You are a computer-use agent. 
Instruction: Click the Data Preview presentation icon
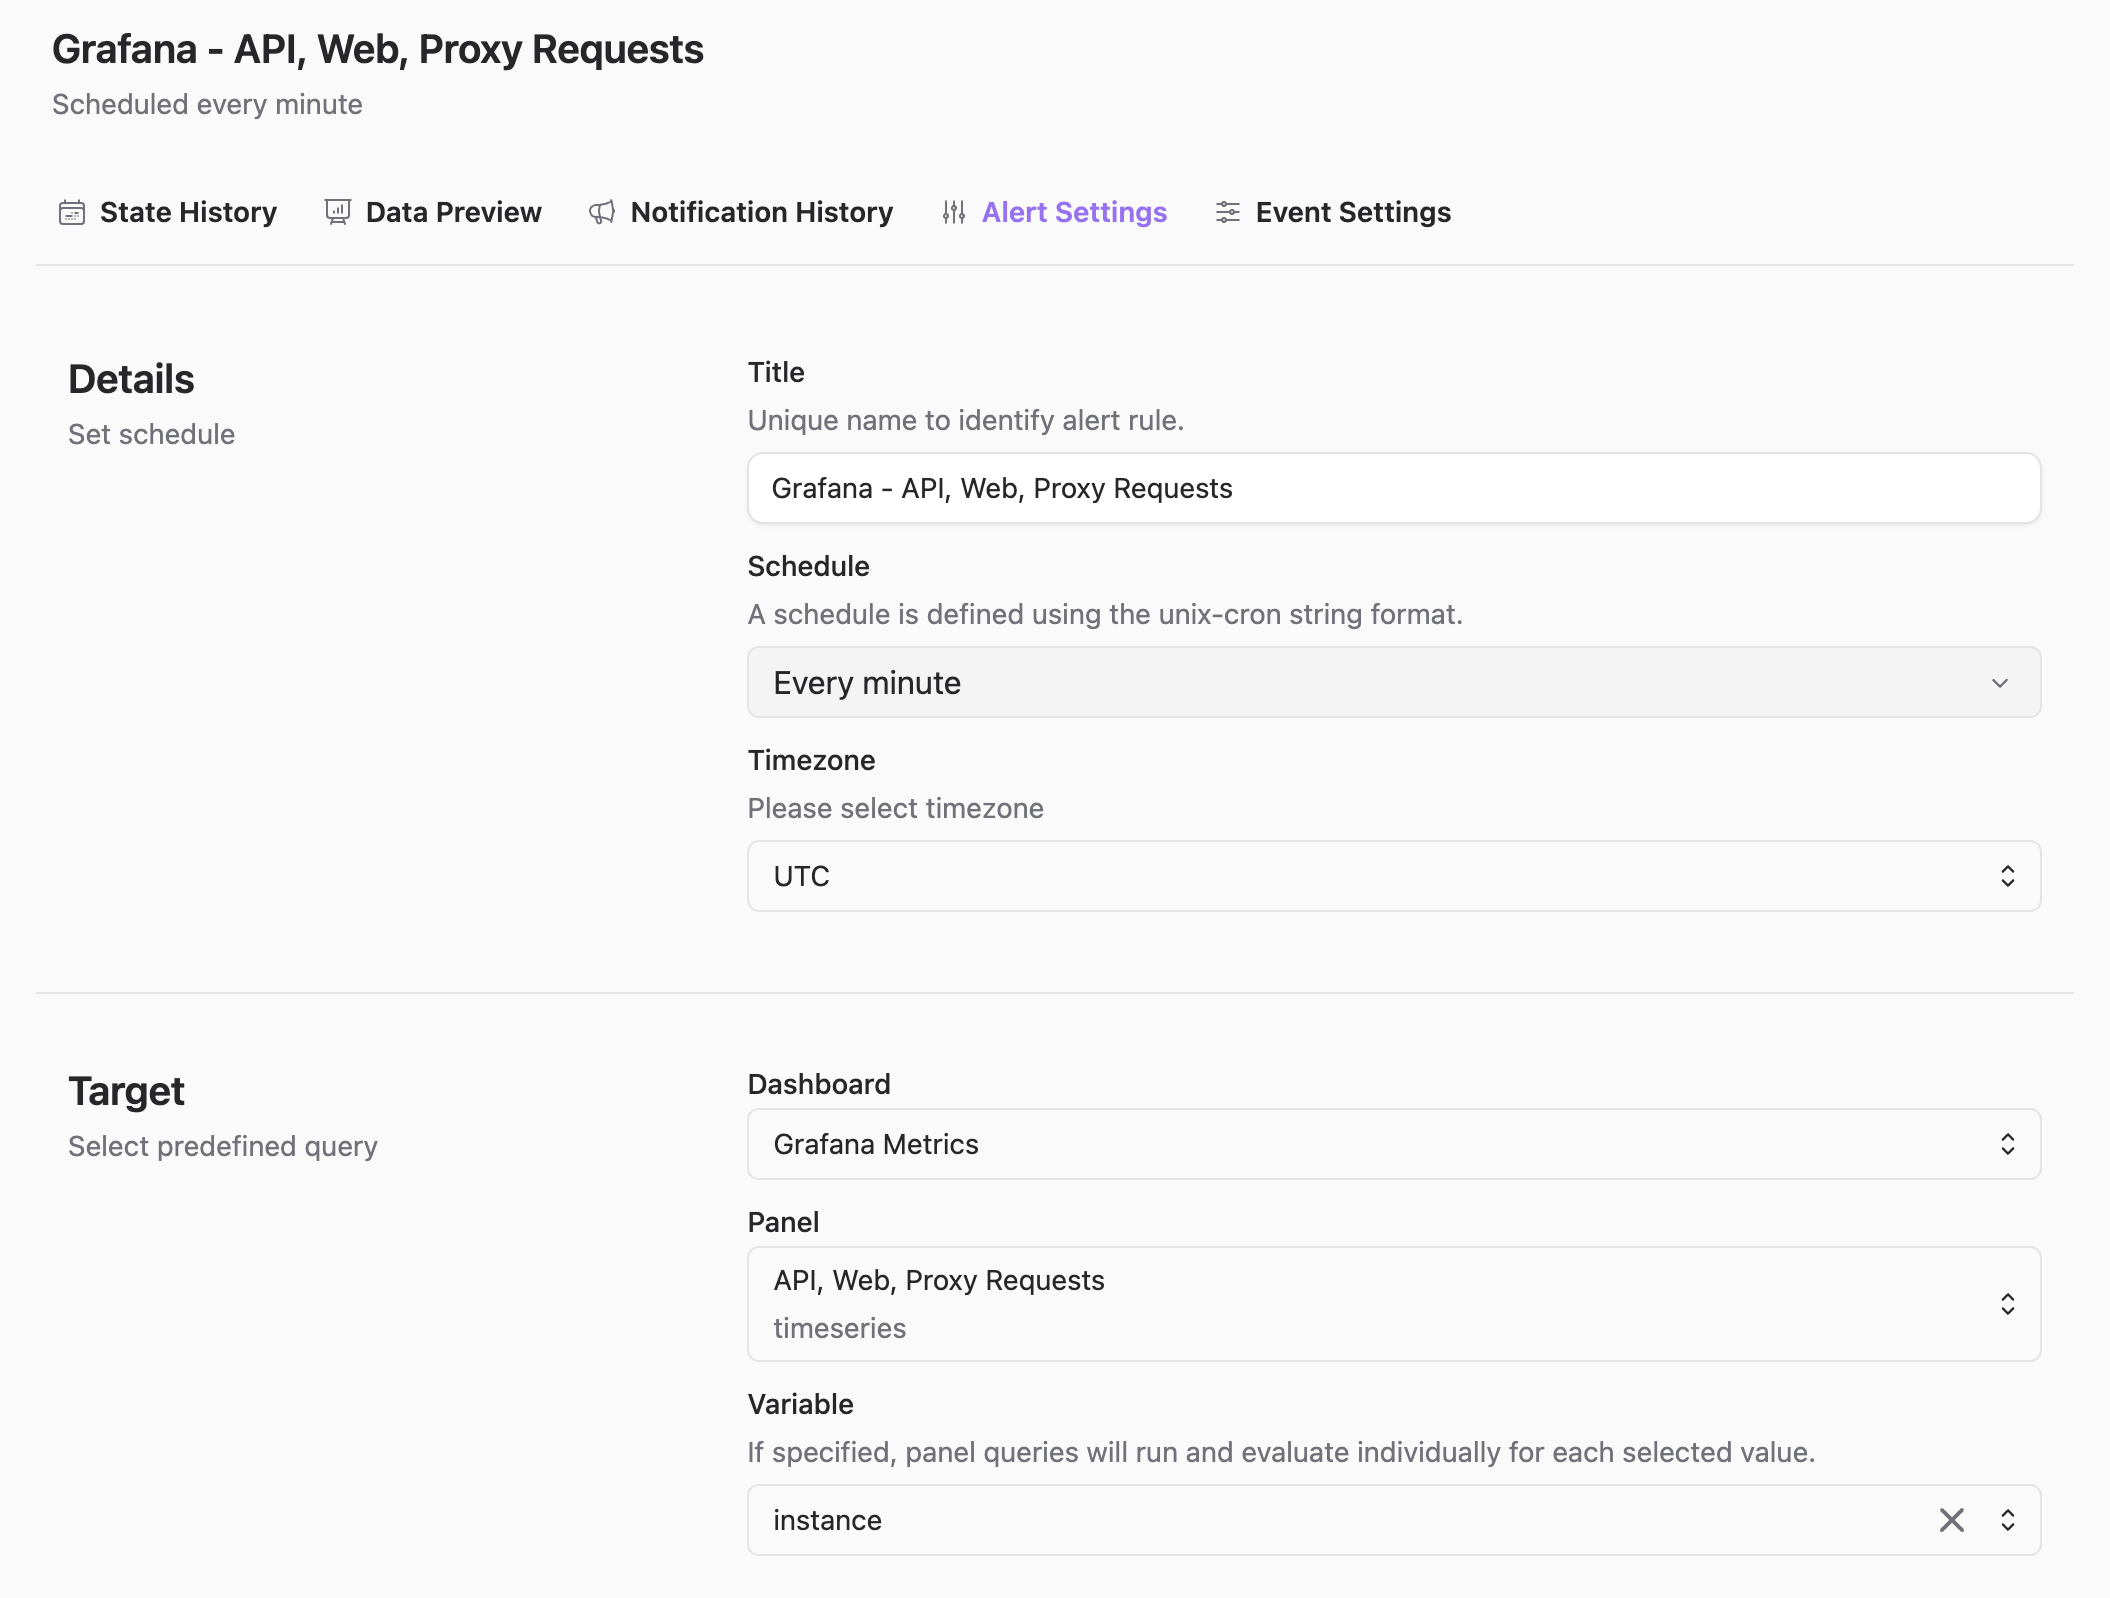338,212
